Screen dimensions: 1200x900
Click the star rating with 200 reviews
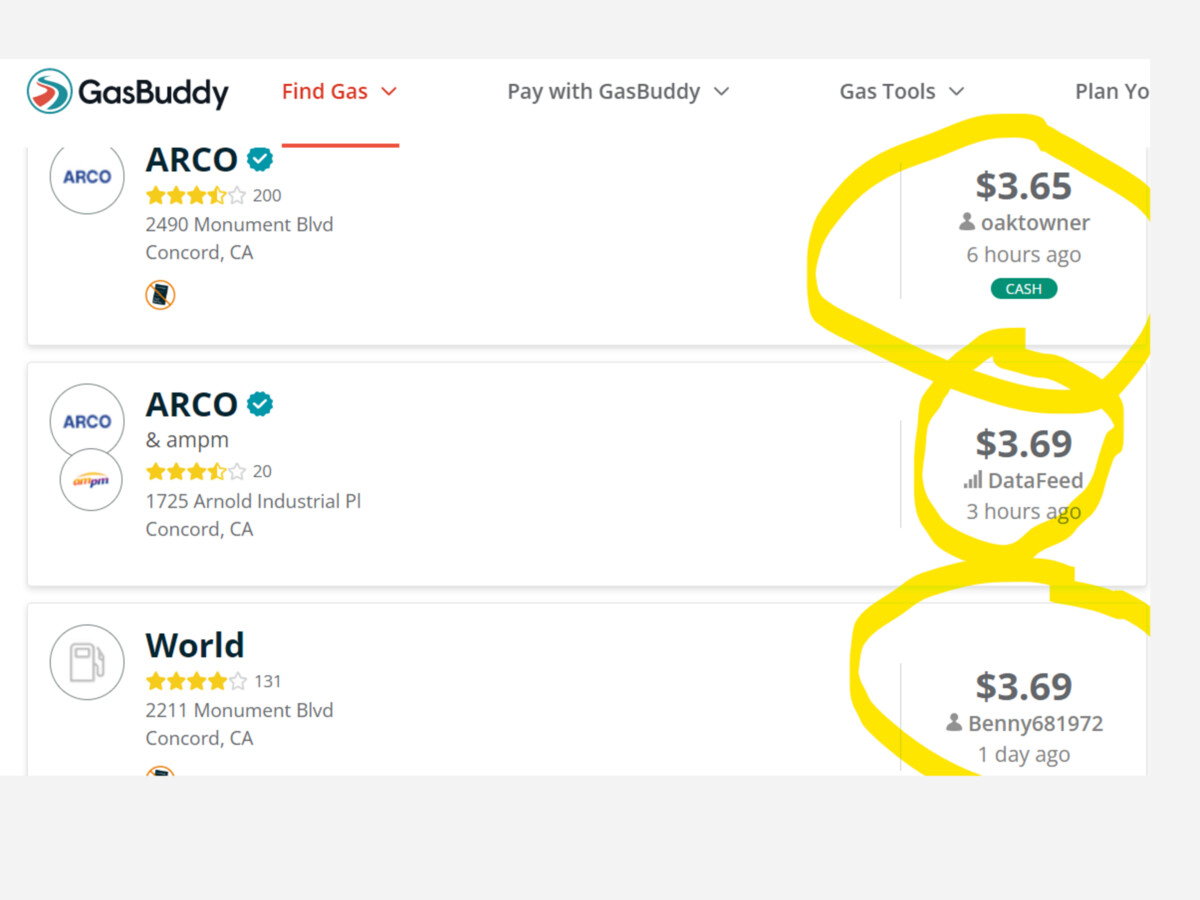pyautogui.click(x=196, y=195)
